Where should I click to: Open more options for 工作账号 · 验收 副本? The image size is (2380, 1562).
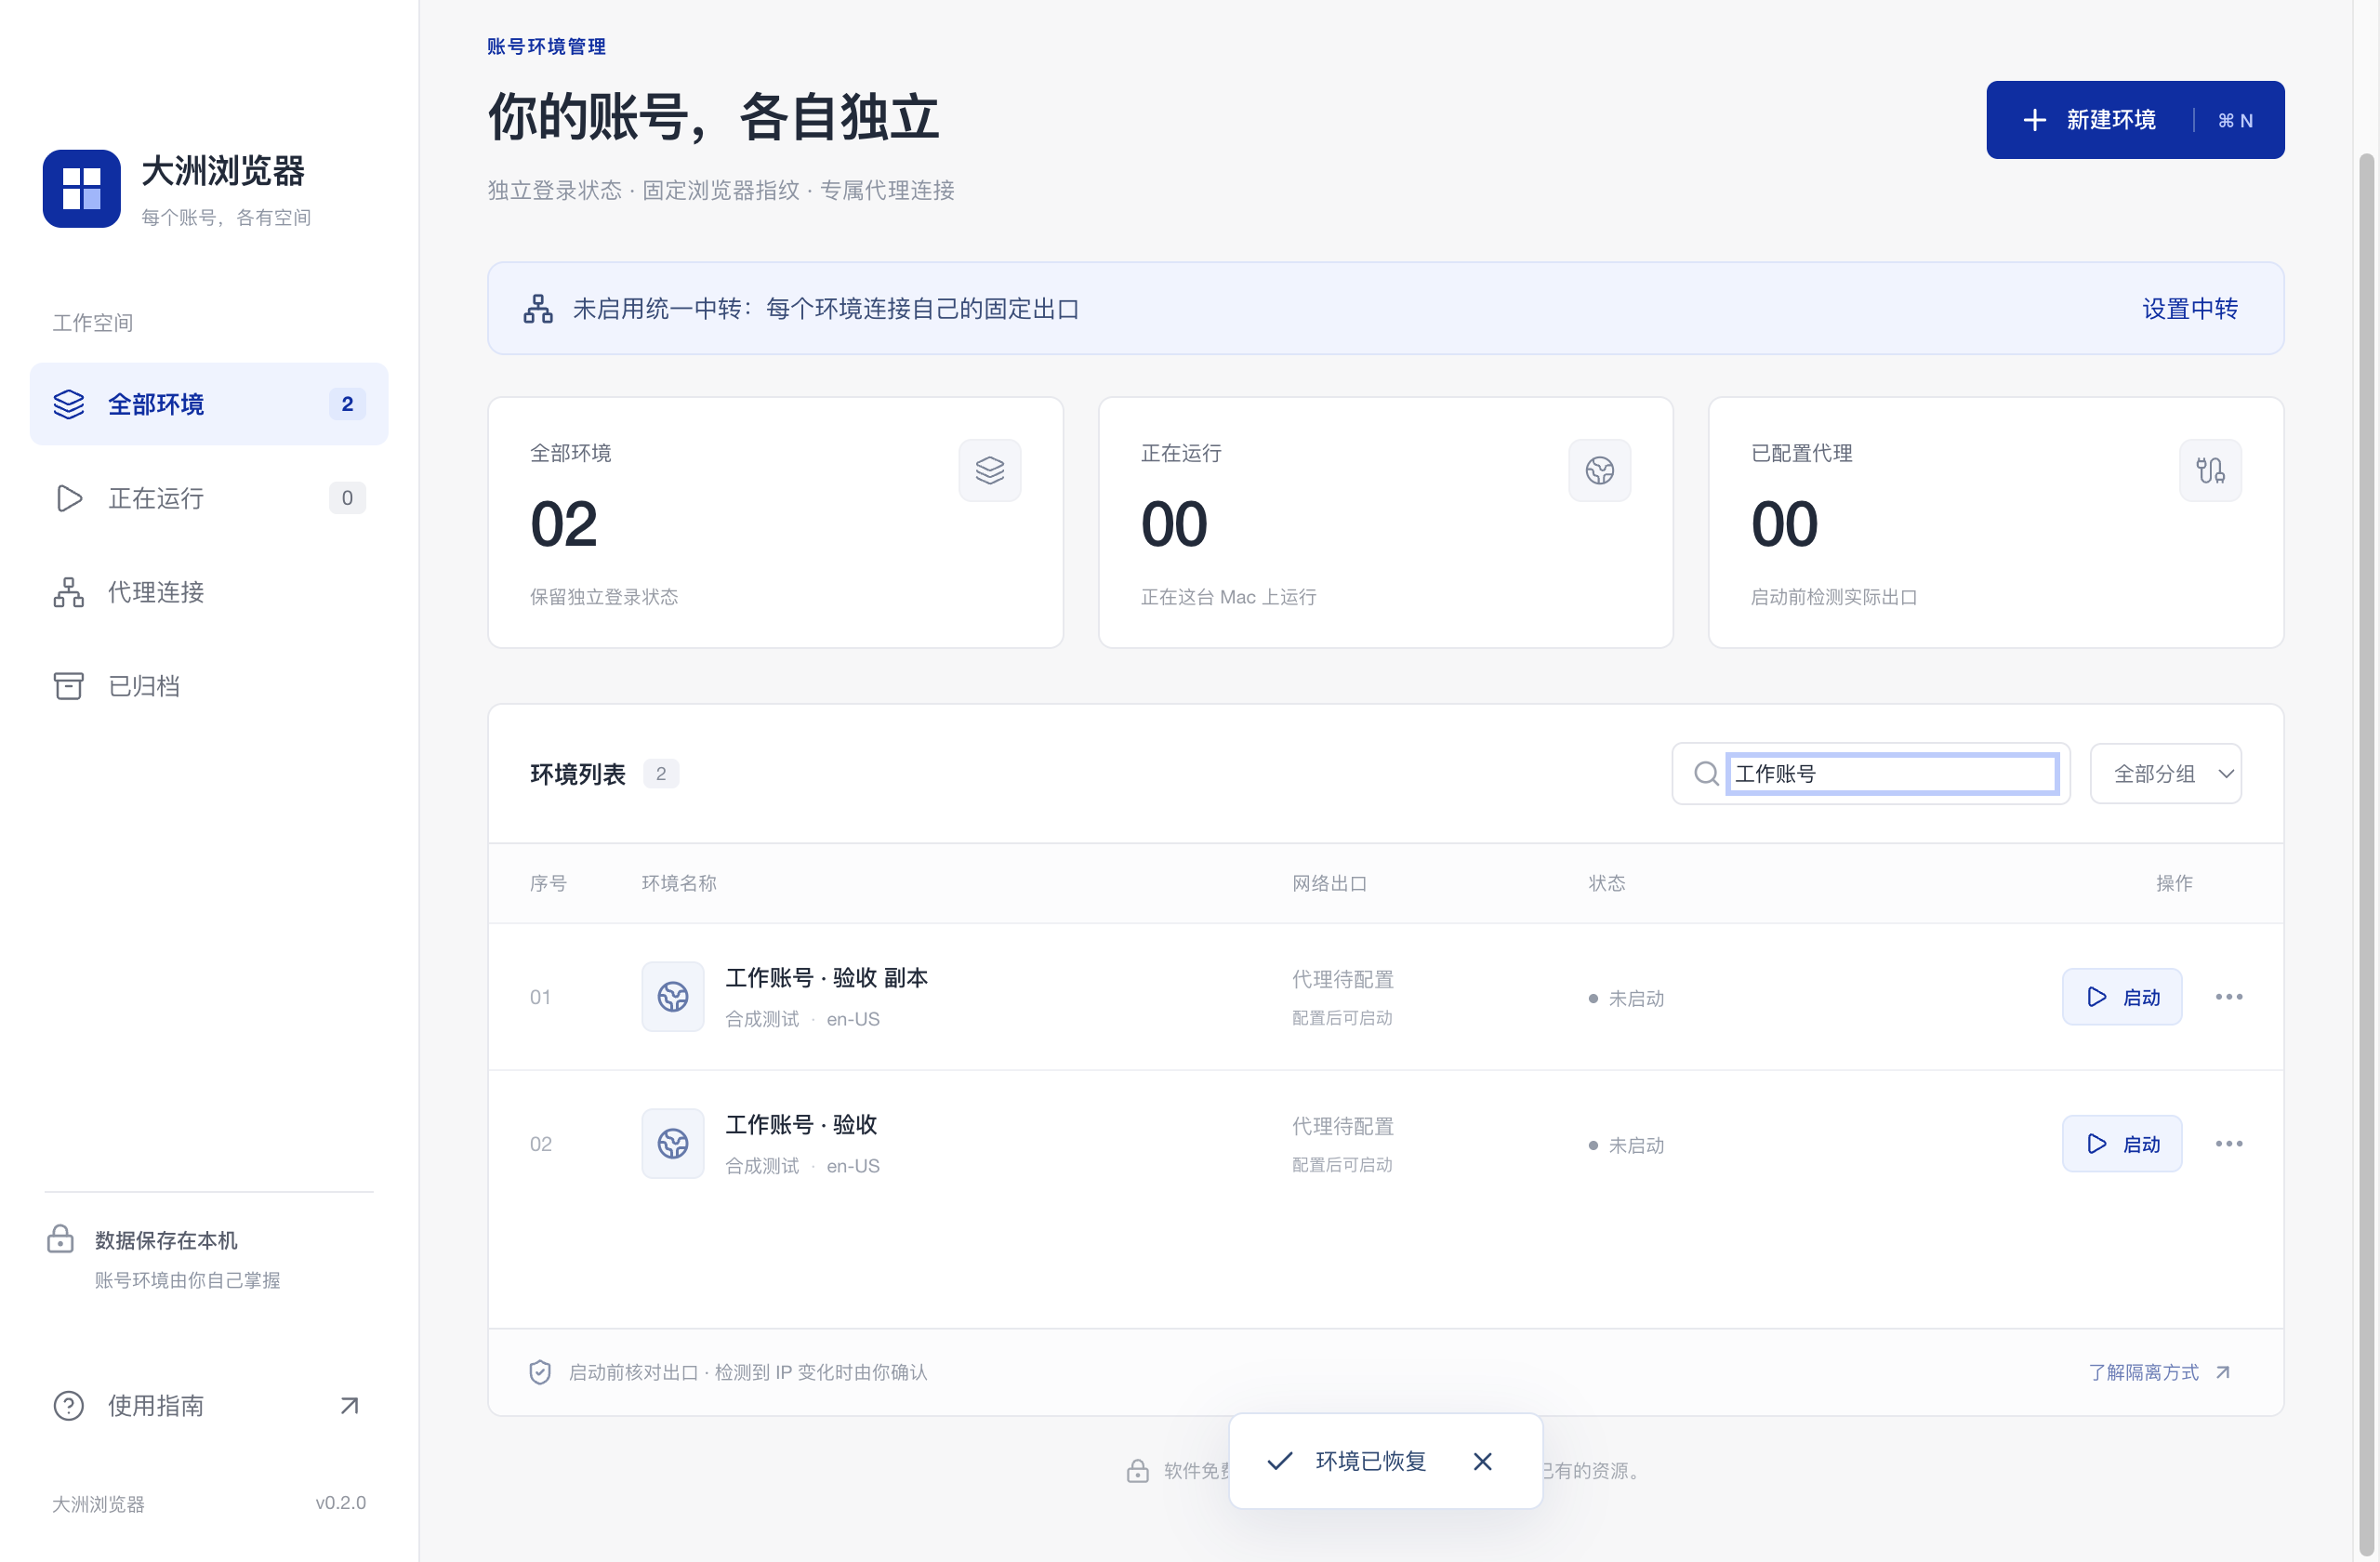(x=2228, y=997)
